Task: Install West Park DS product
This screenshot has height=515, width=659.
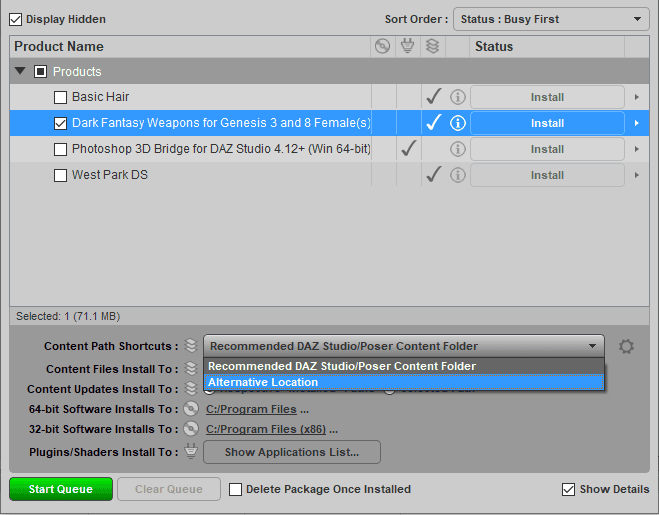Action: (547, 175)
